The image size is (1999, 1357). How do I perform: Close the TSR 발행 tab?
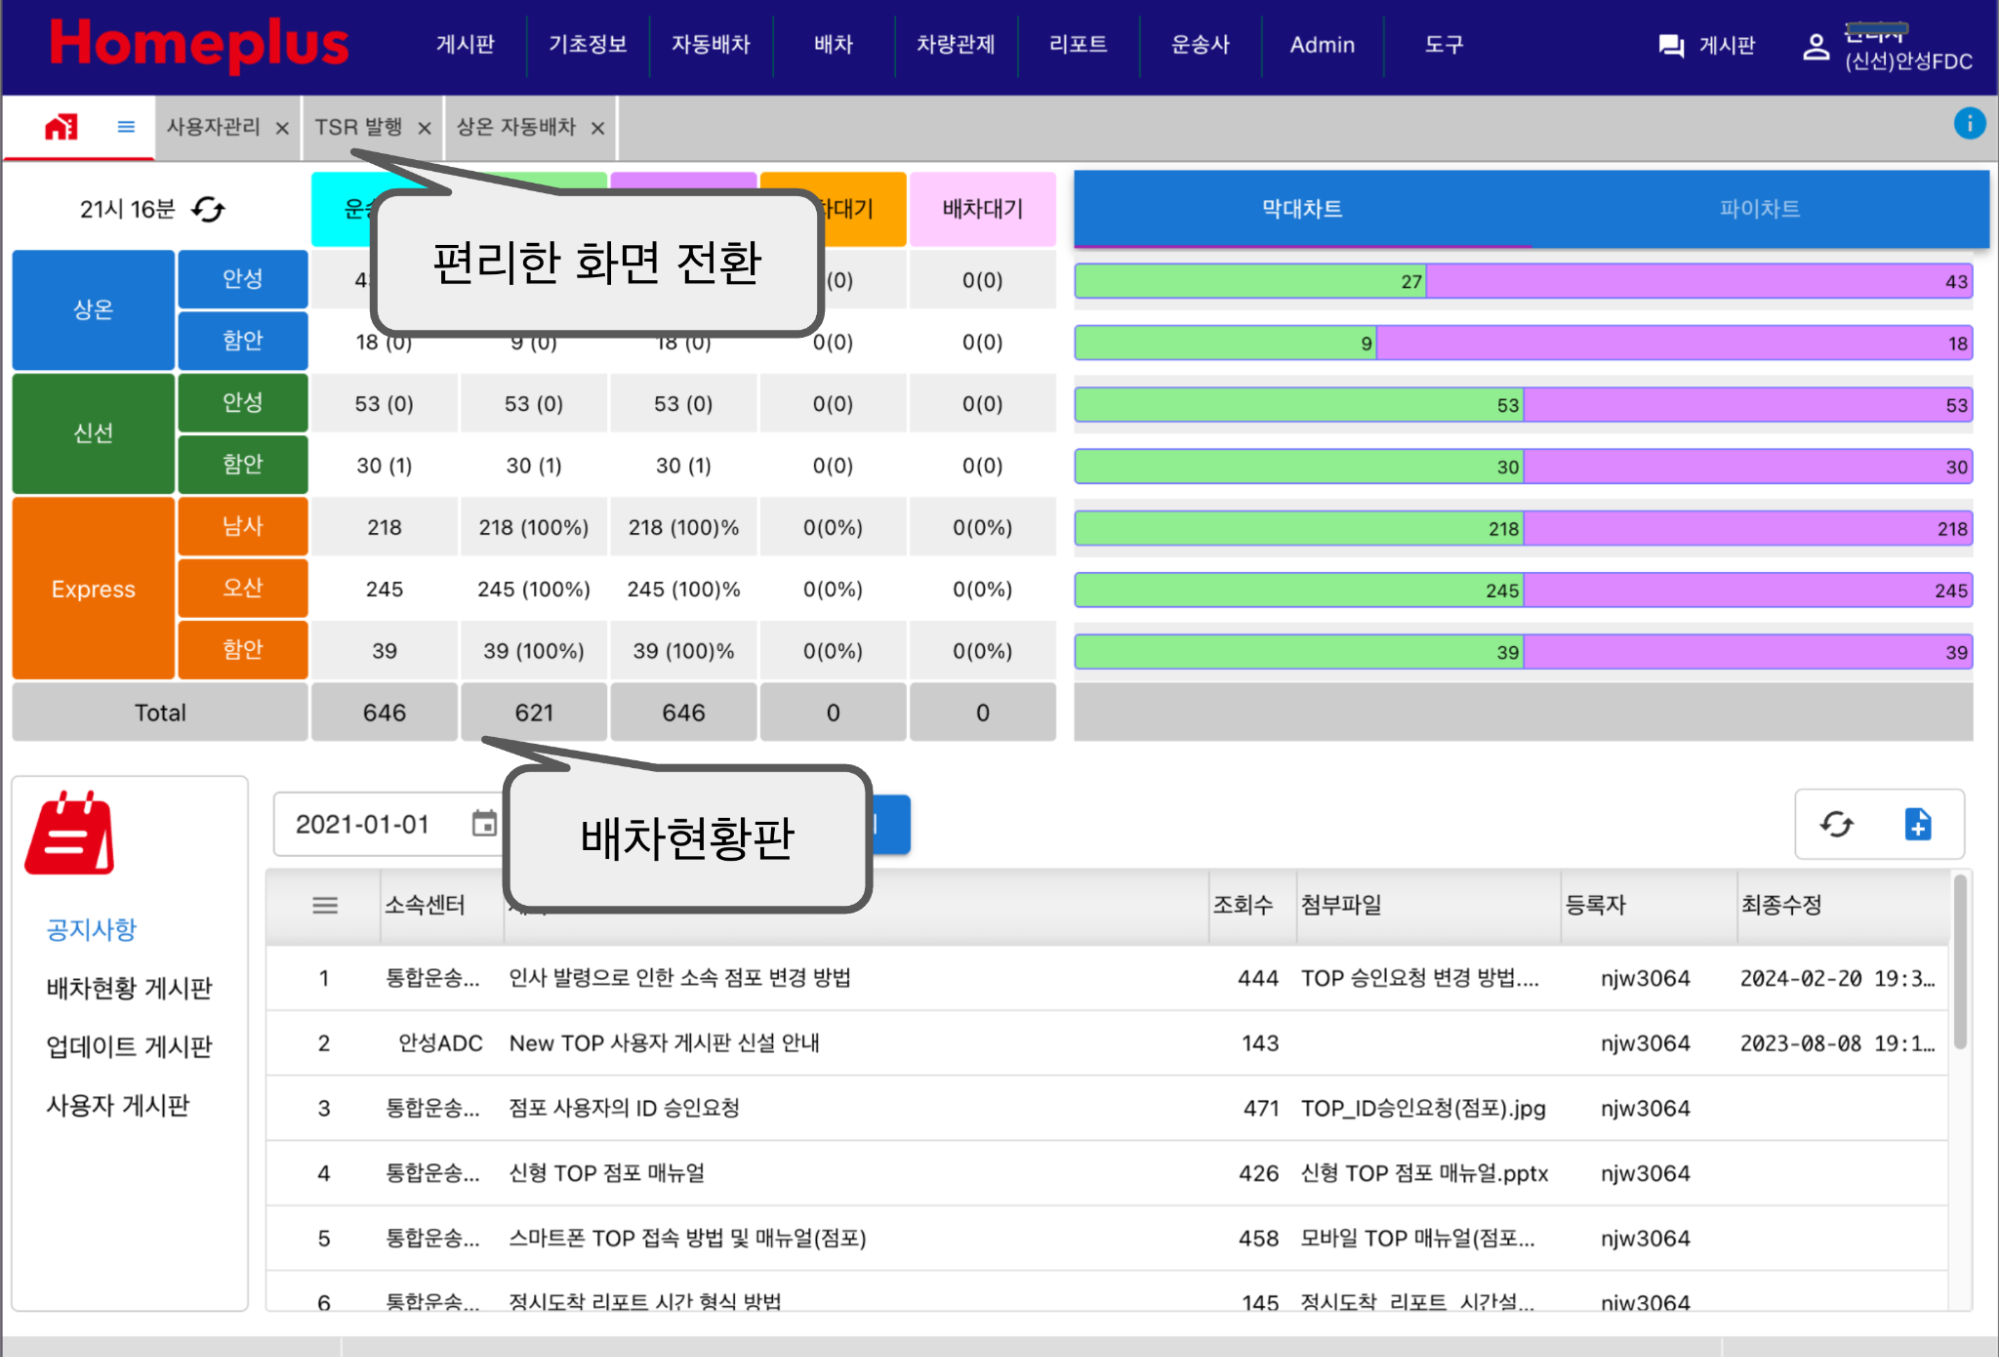pos(424,128)
